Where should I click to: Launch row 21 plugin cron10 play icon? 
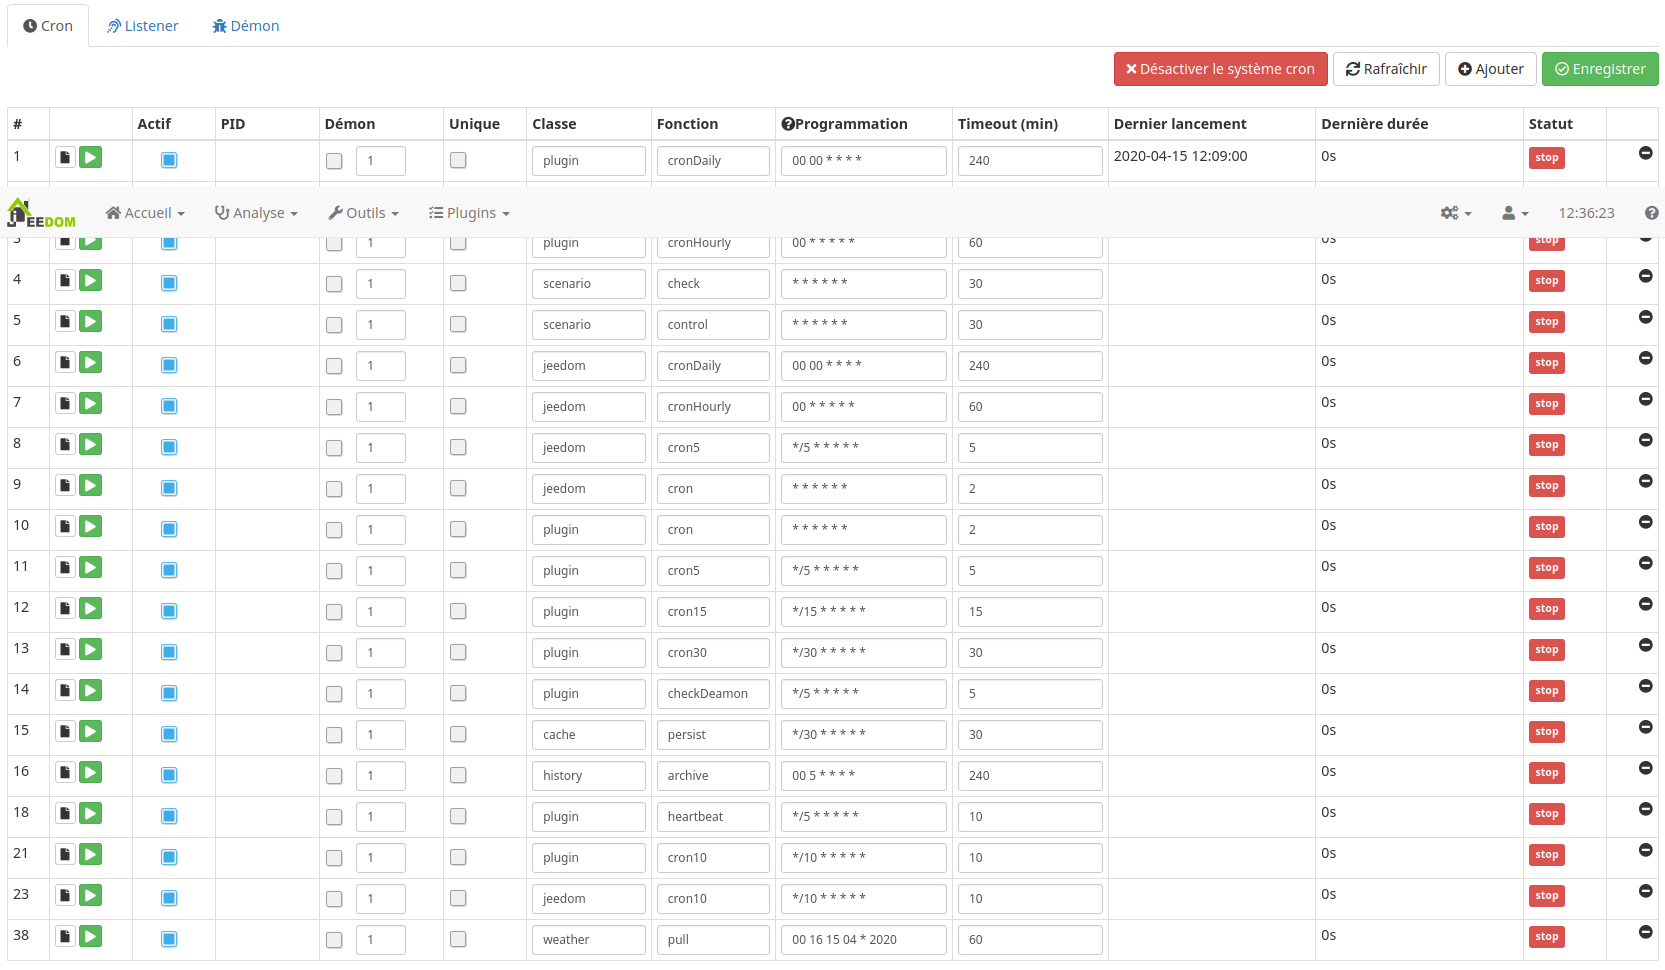point(91,854)
